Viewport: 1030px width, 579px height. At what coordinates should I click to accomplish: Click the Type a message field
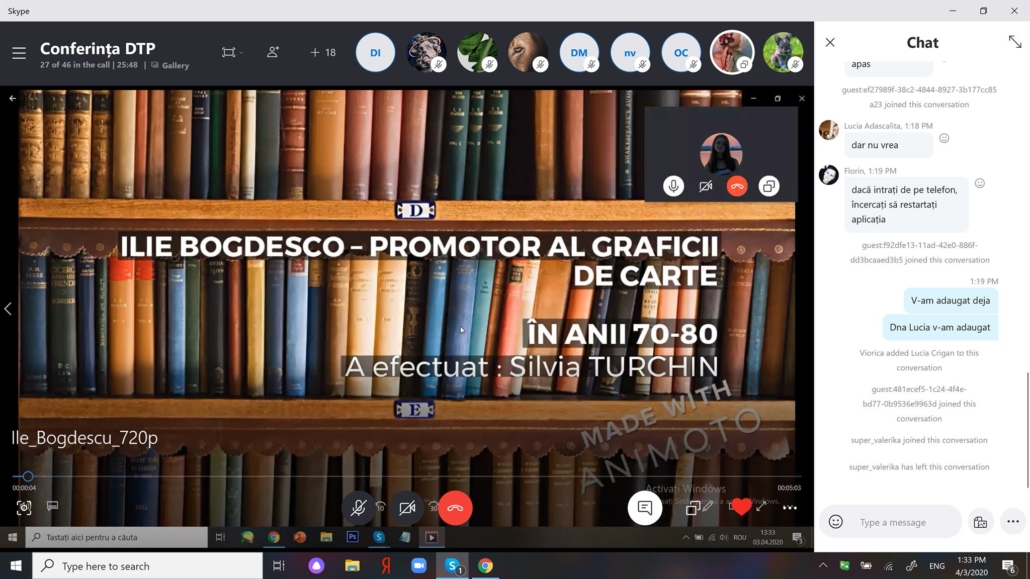tap(905, 522)
